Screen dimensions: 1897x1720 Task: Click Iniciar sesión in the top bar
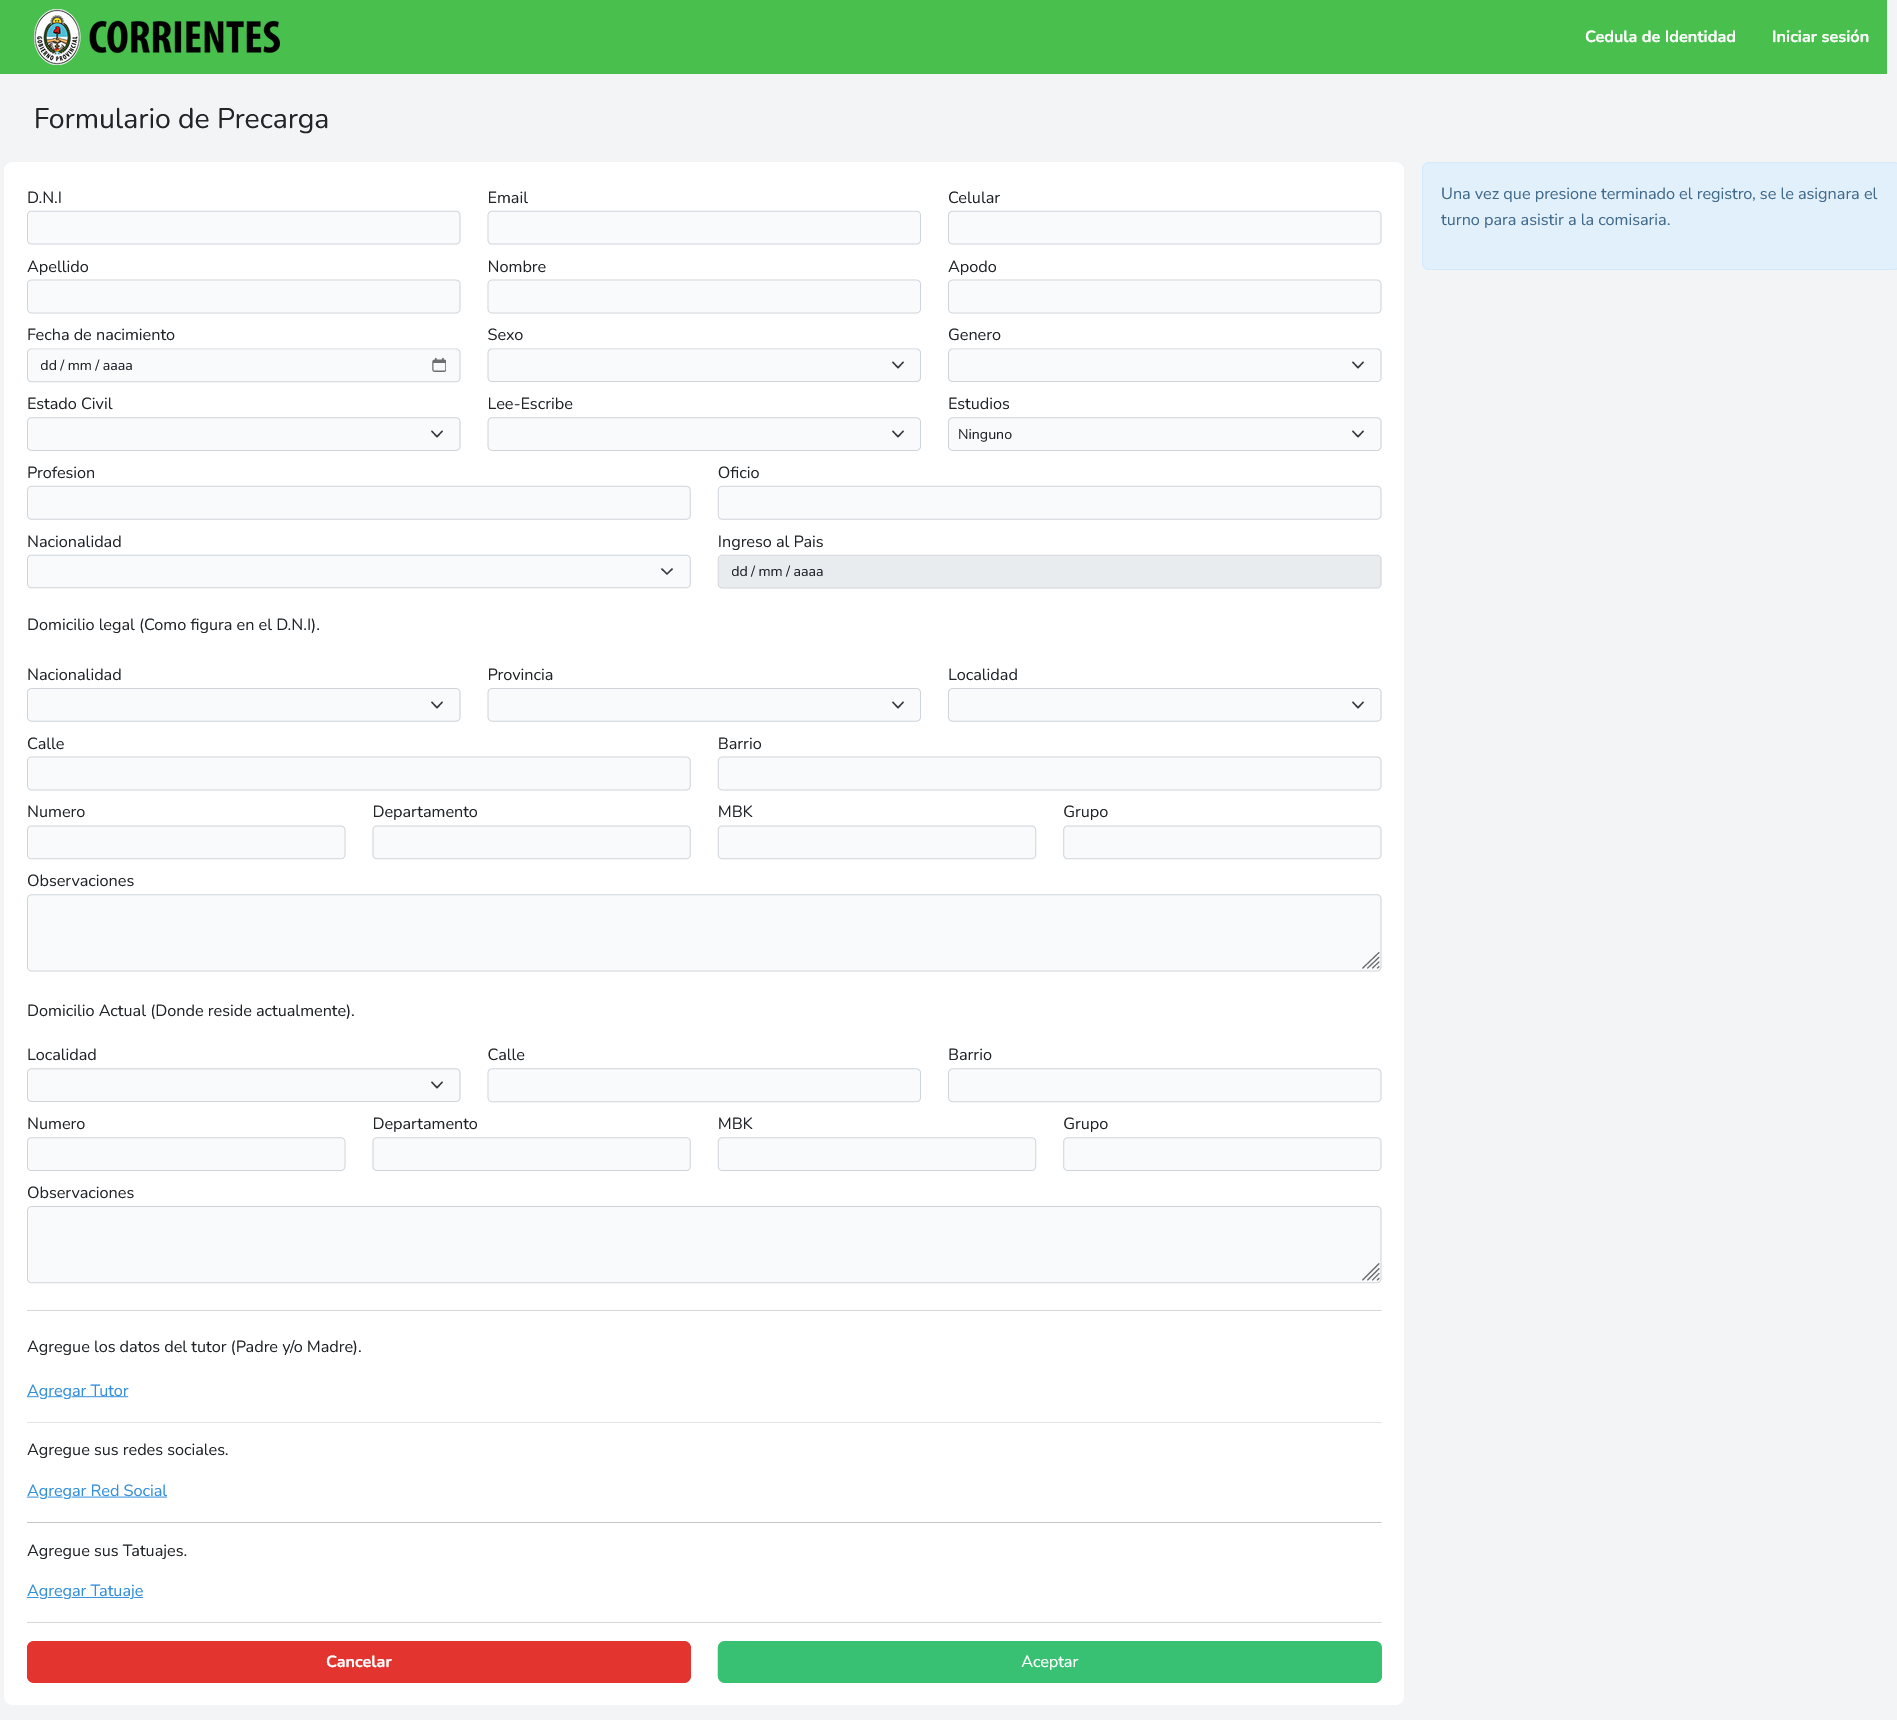click(x=1819, y=37)
